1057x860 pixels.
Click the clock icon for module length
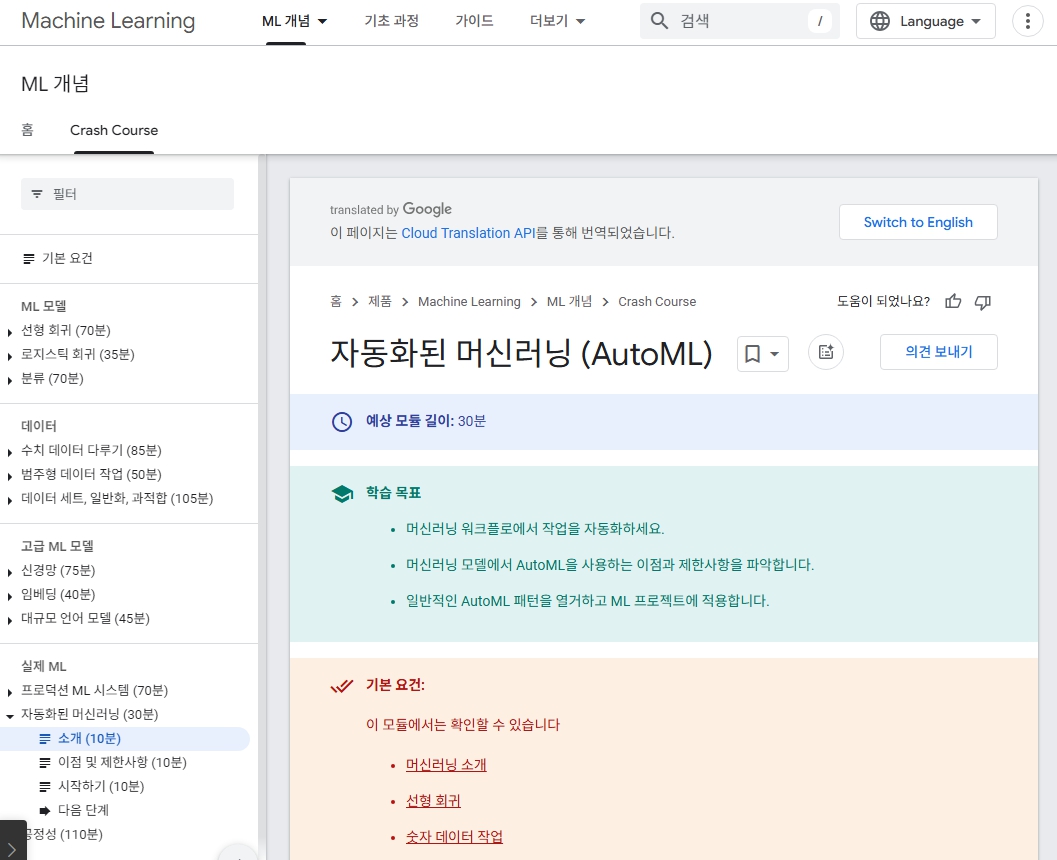pyautogui.click(x=342, y=422)
